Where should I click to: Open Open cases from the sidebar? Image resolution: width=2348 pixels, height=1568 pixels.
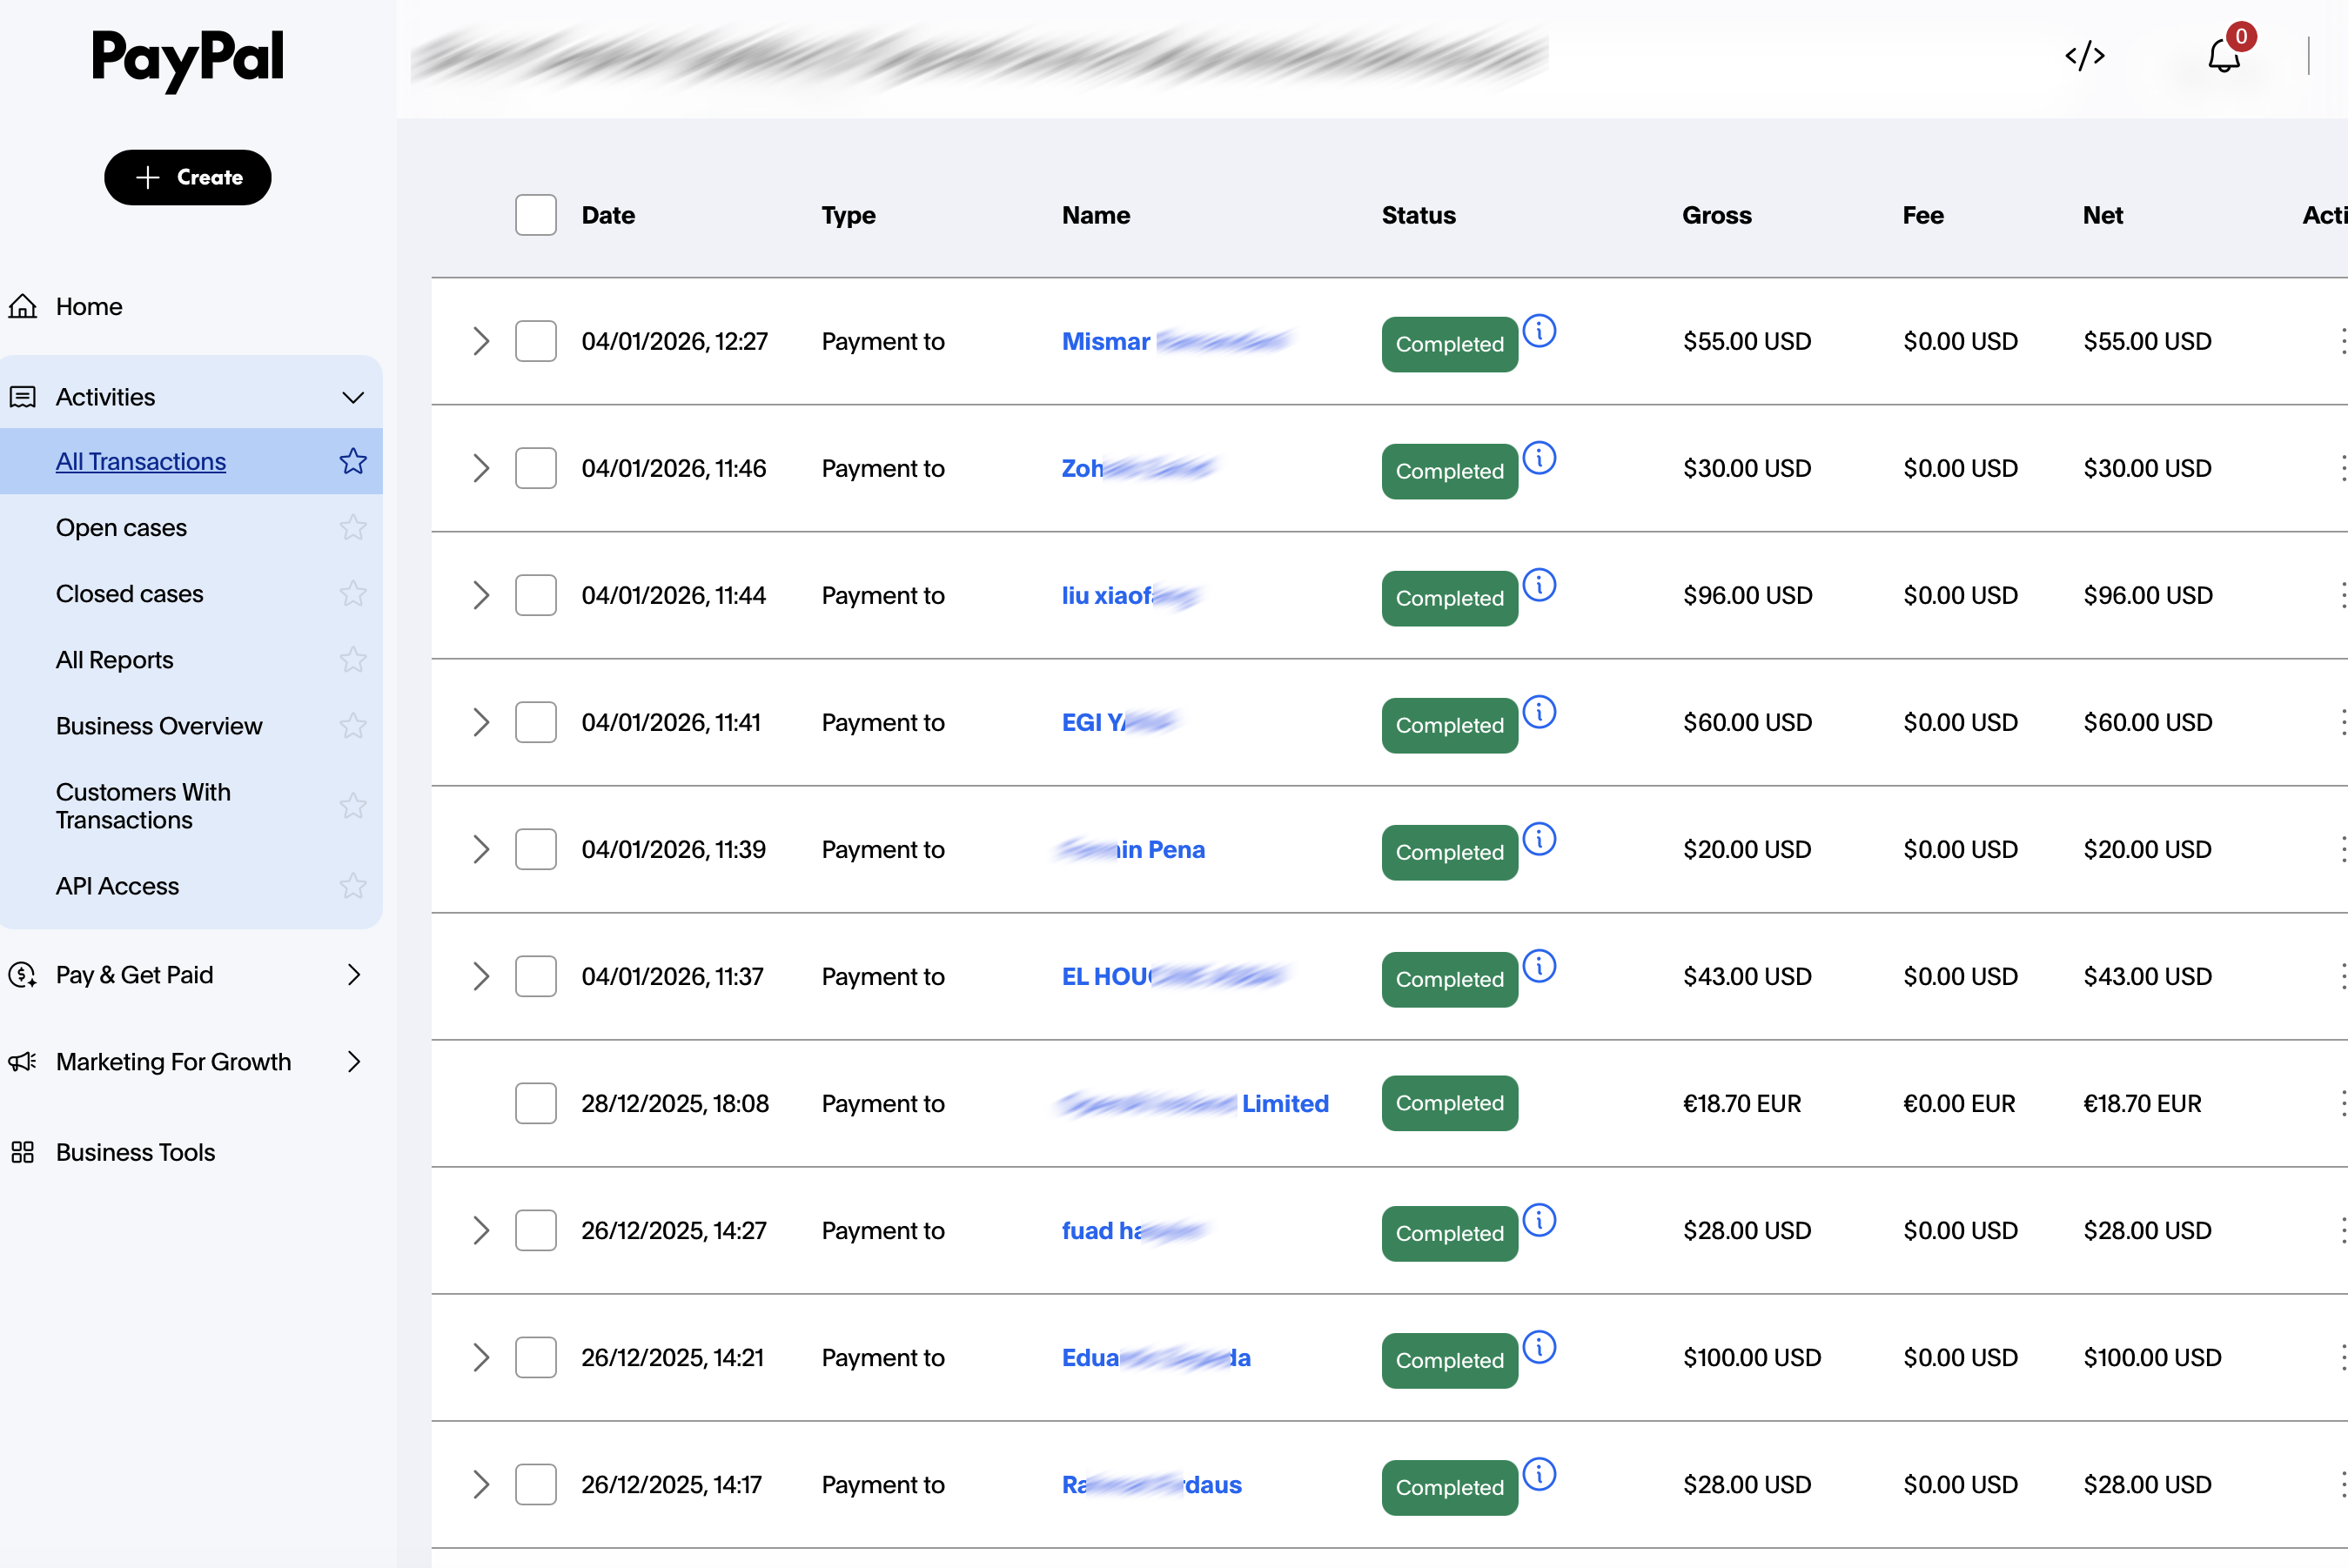121,527
